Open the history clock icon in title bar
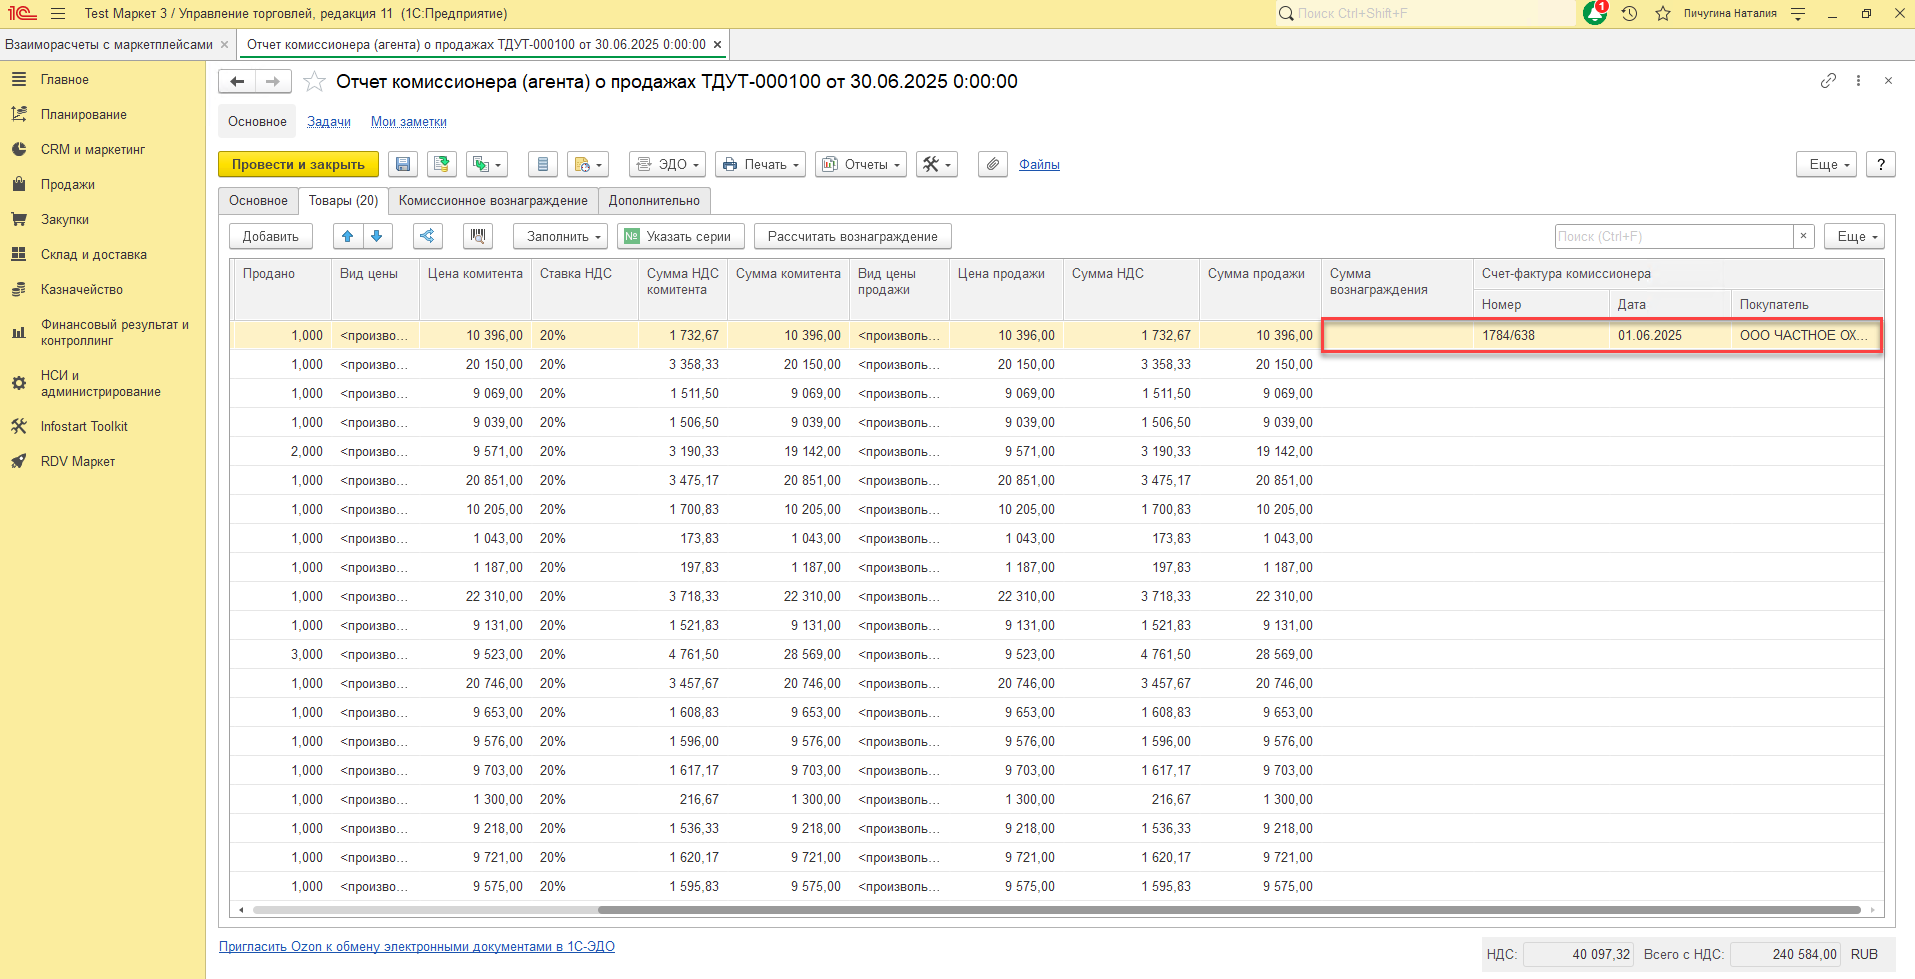The image size is (1915, 979). [x=1629, y=14]
